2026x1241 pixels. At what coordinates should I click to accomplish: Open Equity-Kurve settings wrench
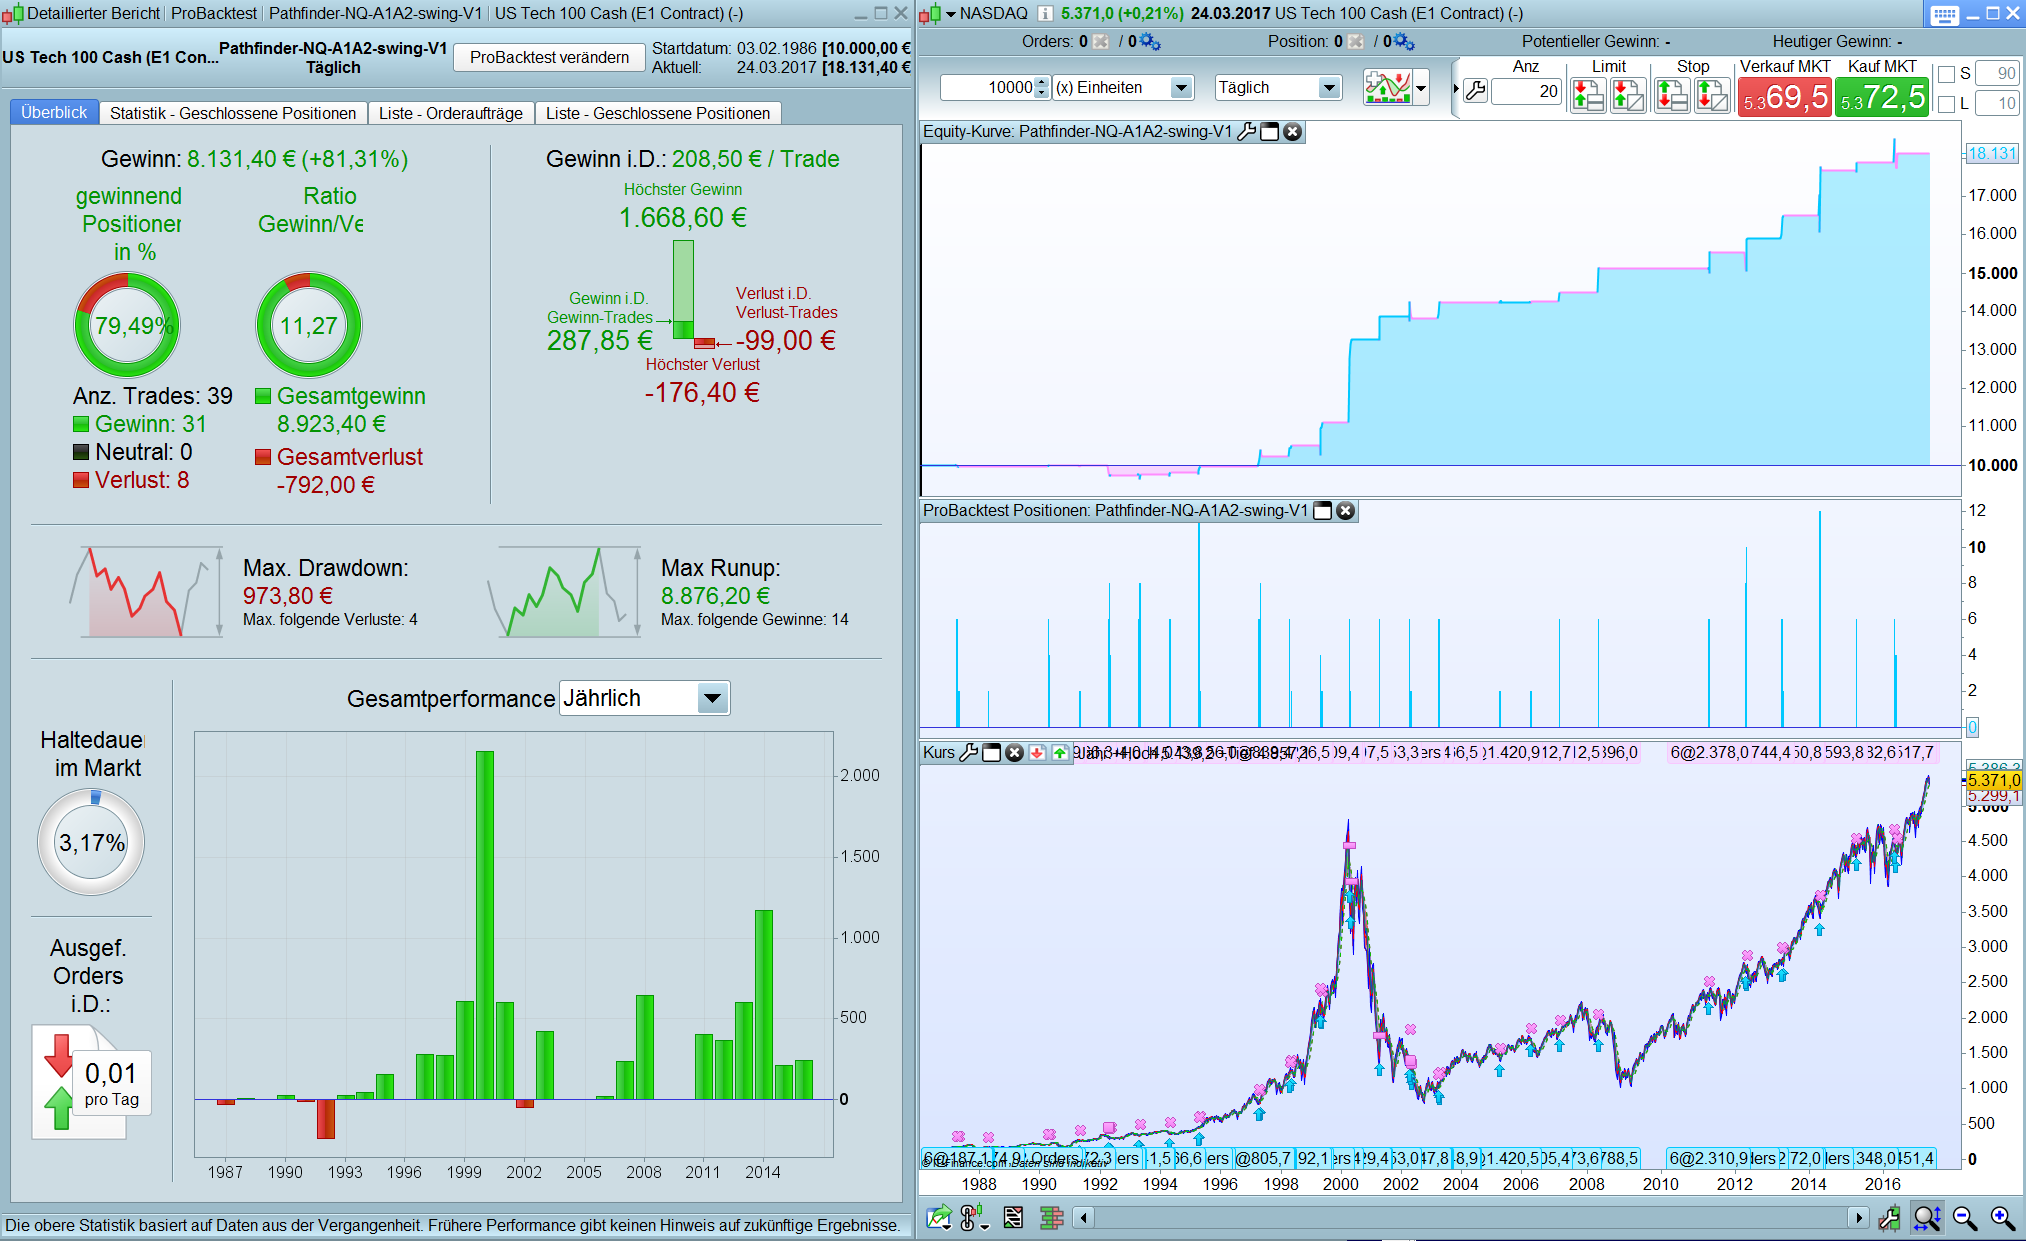1246,132
